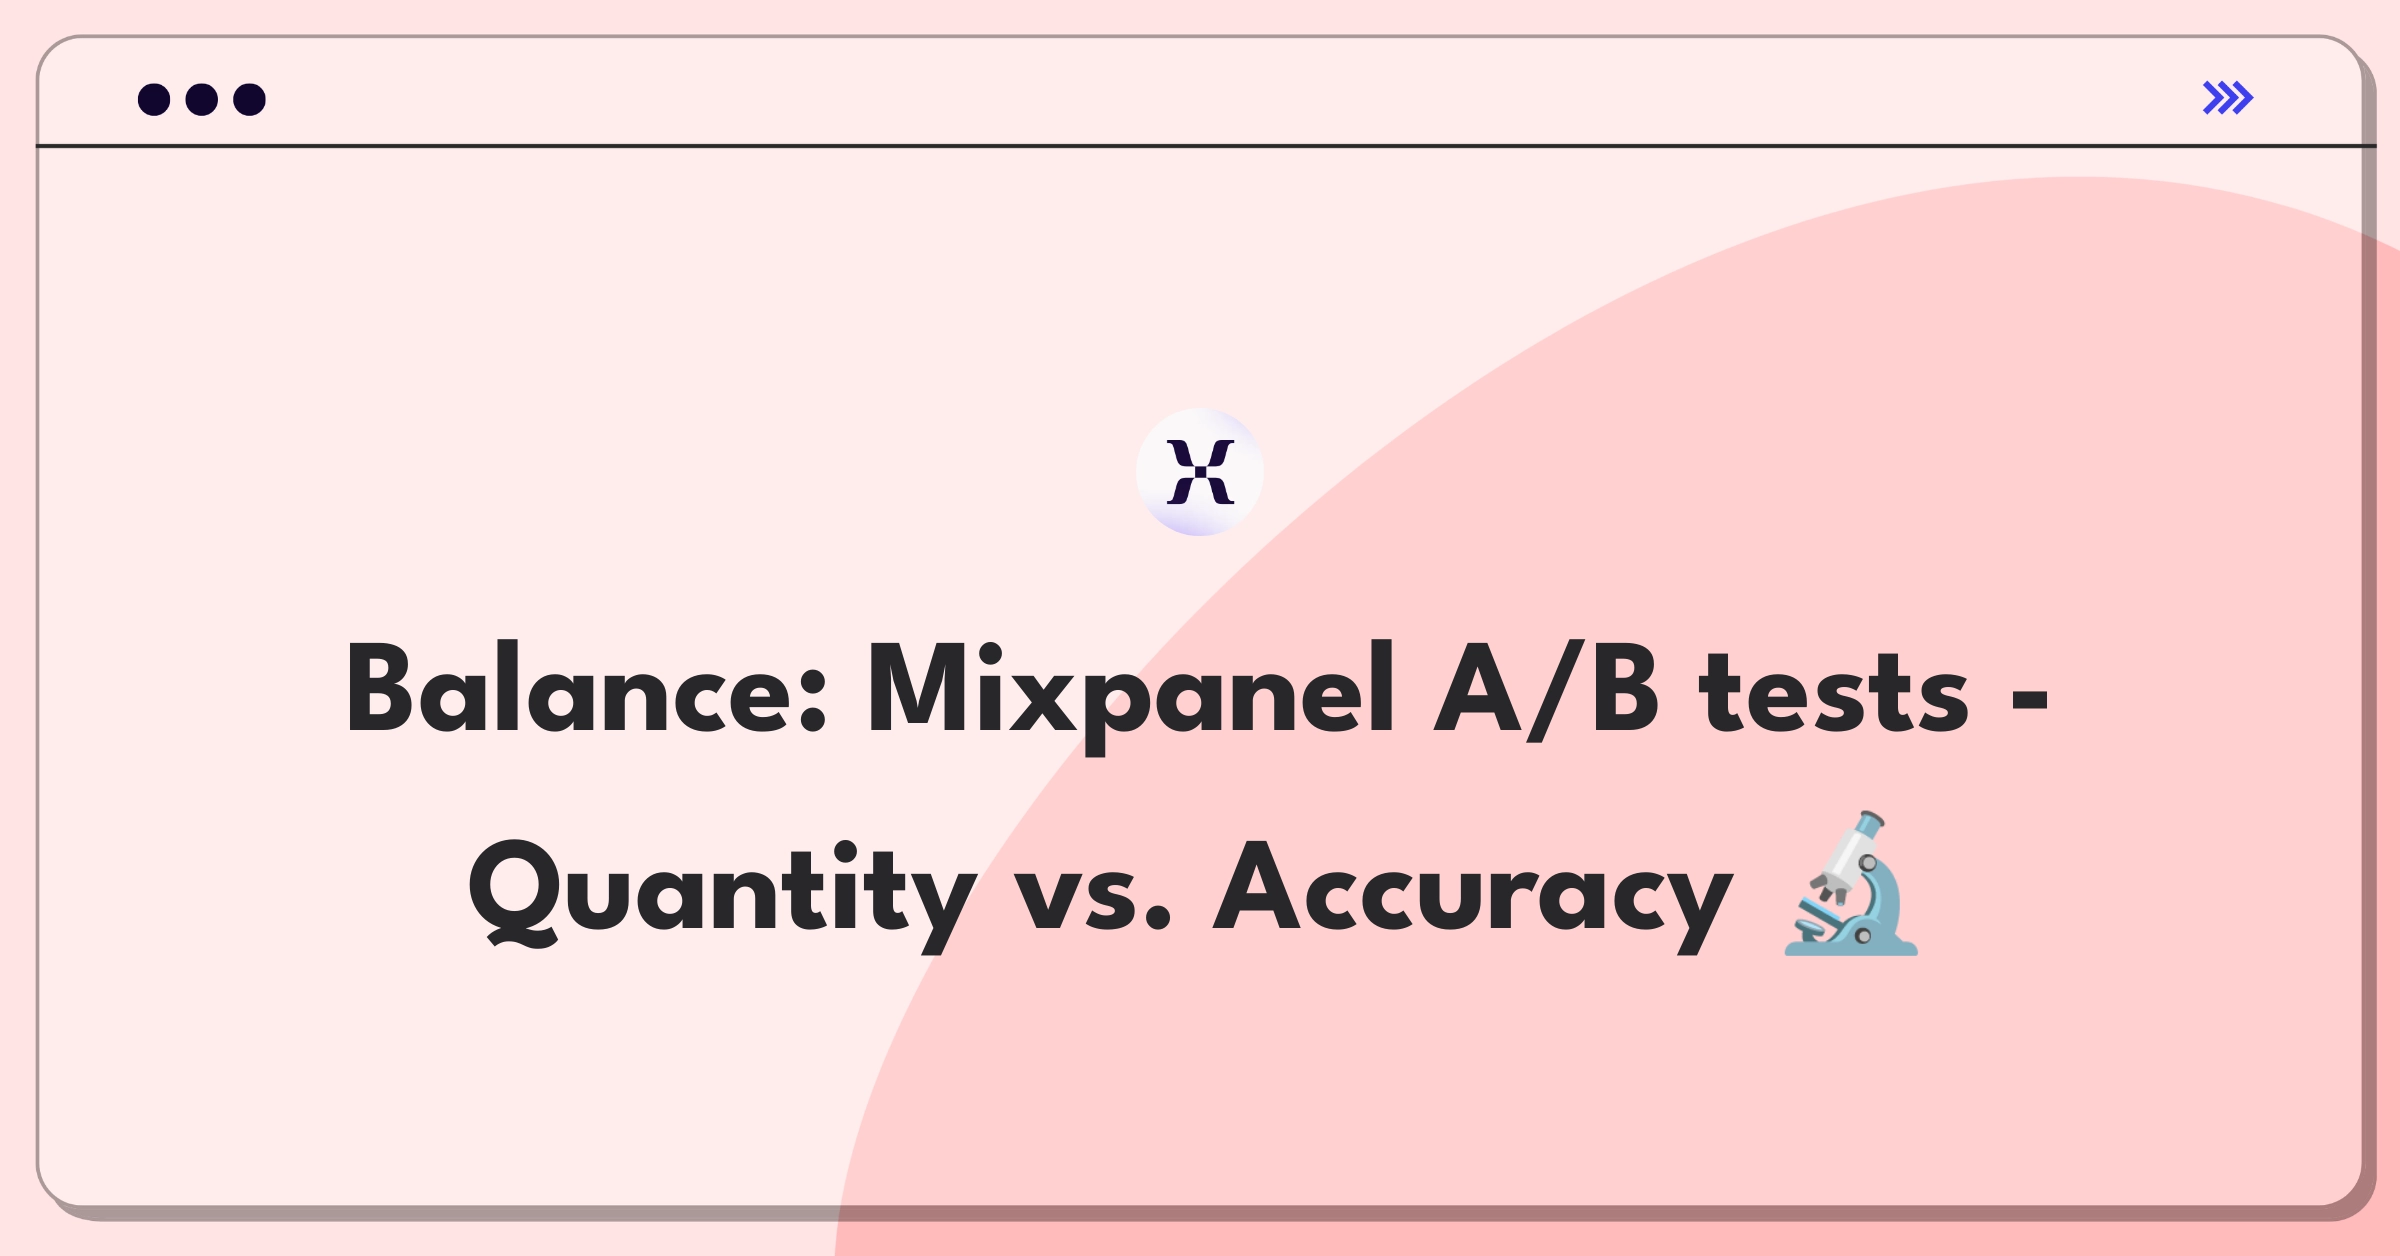Select the middle dark window dot
Viewport: 2400px width, 1256px height.
click(x=202, y=99)
